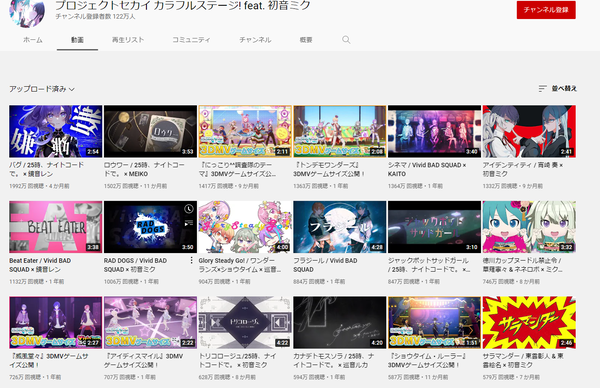Click チャンネル登録者数 122万人 subscriber count
Viewport: 600px width, 388px height.
coord(95,16)
